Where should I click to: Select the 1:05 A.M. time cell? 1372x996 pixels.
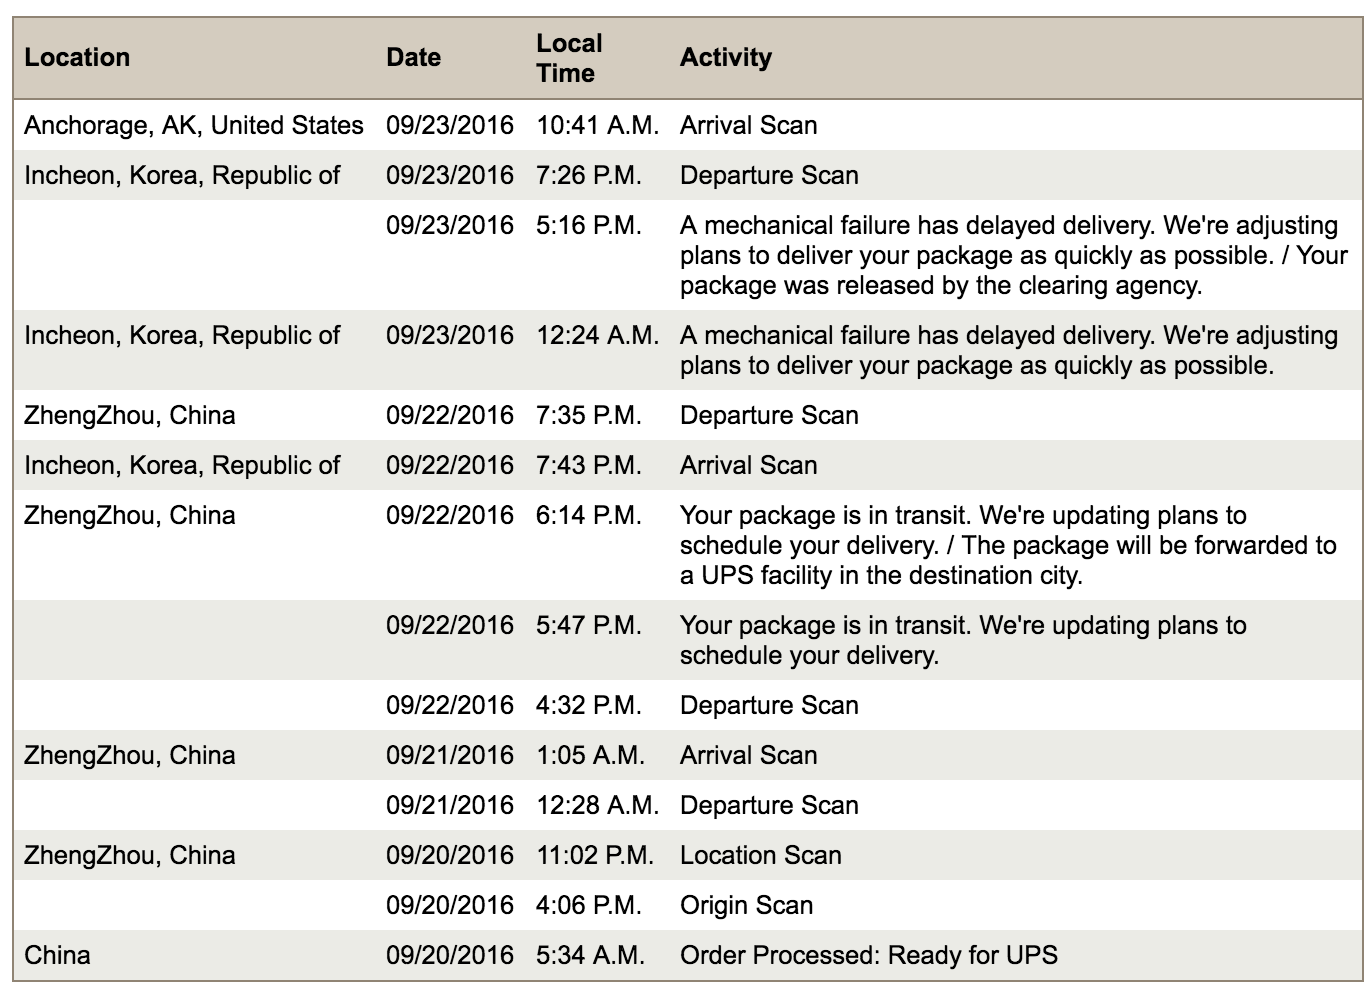pyautogui.click(x=590, y=755)
